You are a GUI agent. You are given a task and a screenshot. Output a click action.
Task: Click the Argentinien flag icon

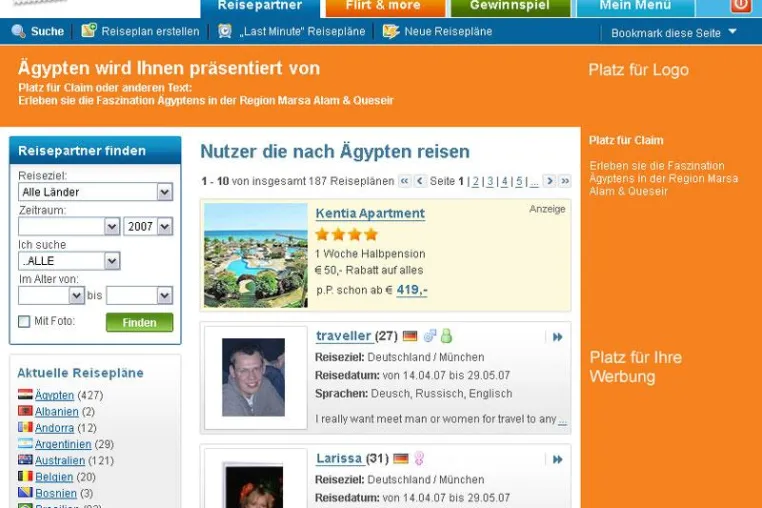(x=25, y=443)
